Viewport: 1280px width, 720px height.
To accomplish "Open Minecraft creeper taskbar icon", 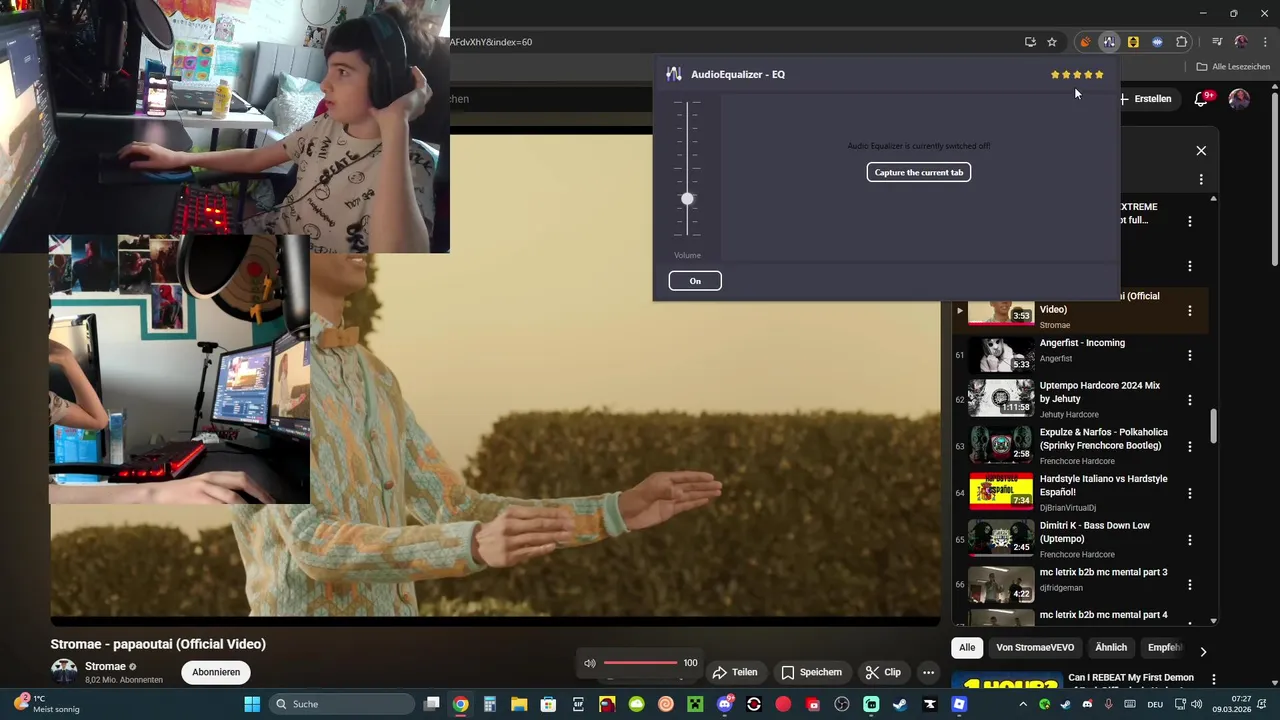I will (x=695, y=704).
